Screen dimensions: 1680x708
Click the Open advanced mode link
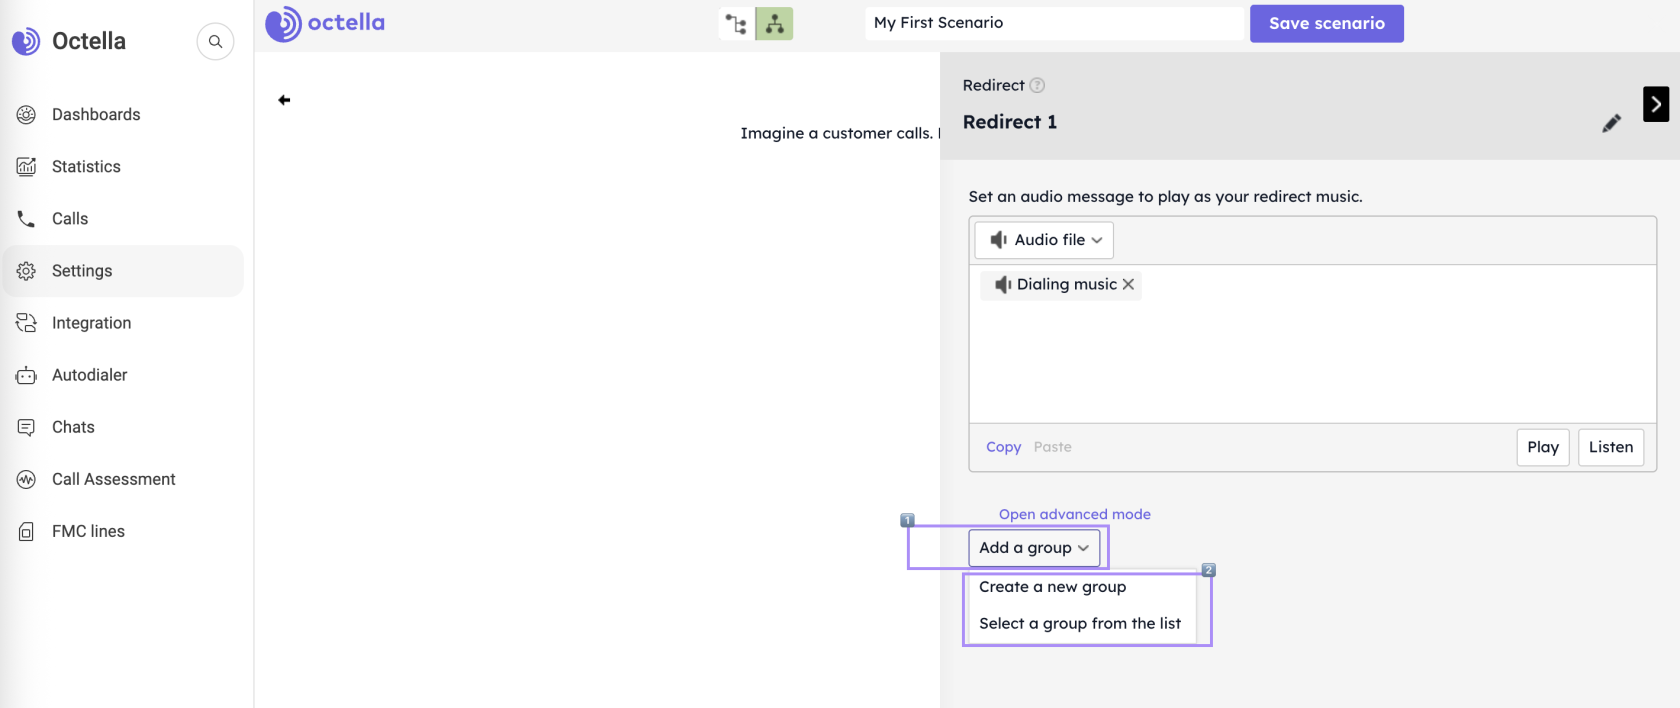click(x=1074, y=514)
